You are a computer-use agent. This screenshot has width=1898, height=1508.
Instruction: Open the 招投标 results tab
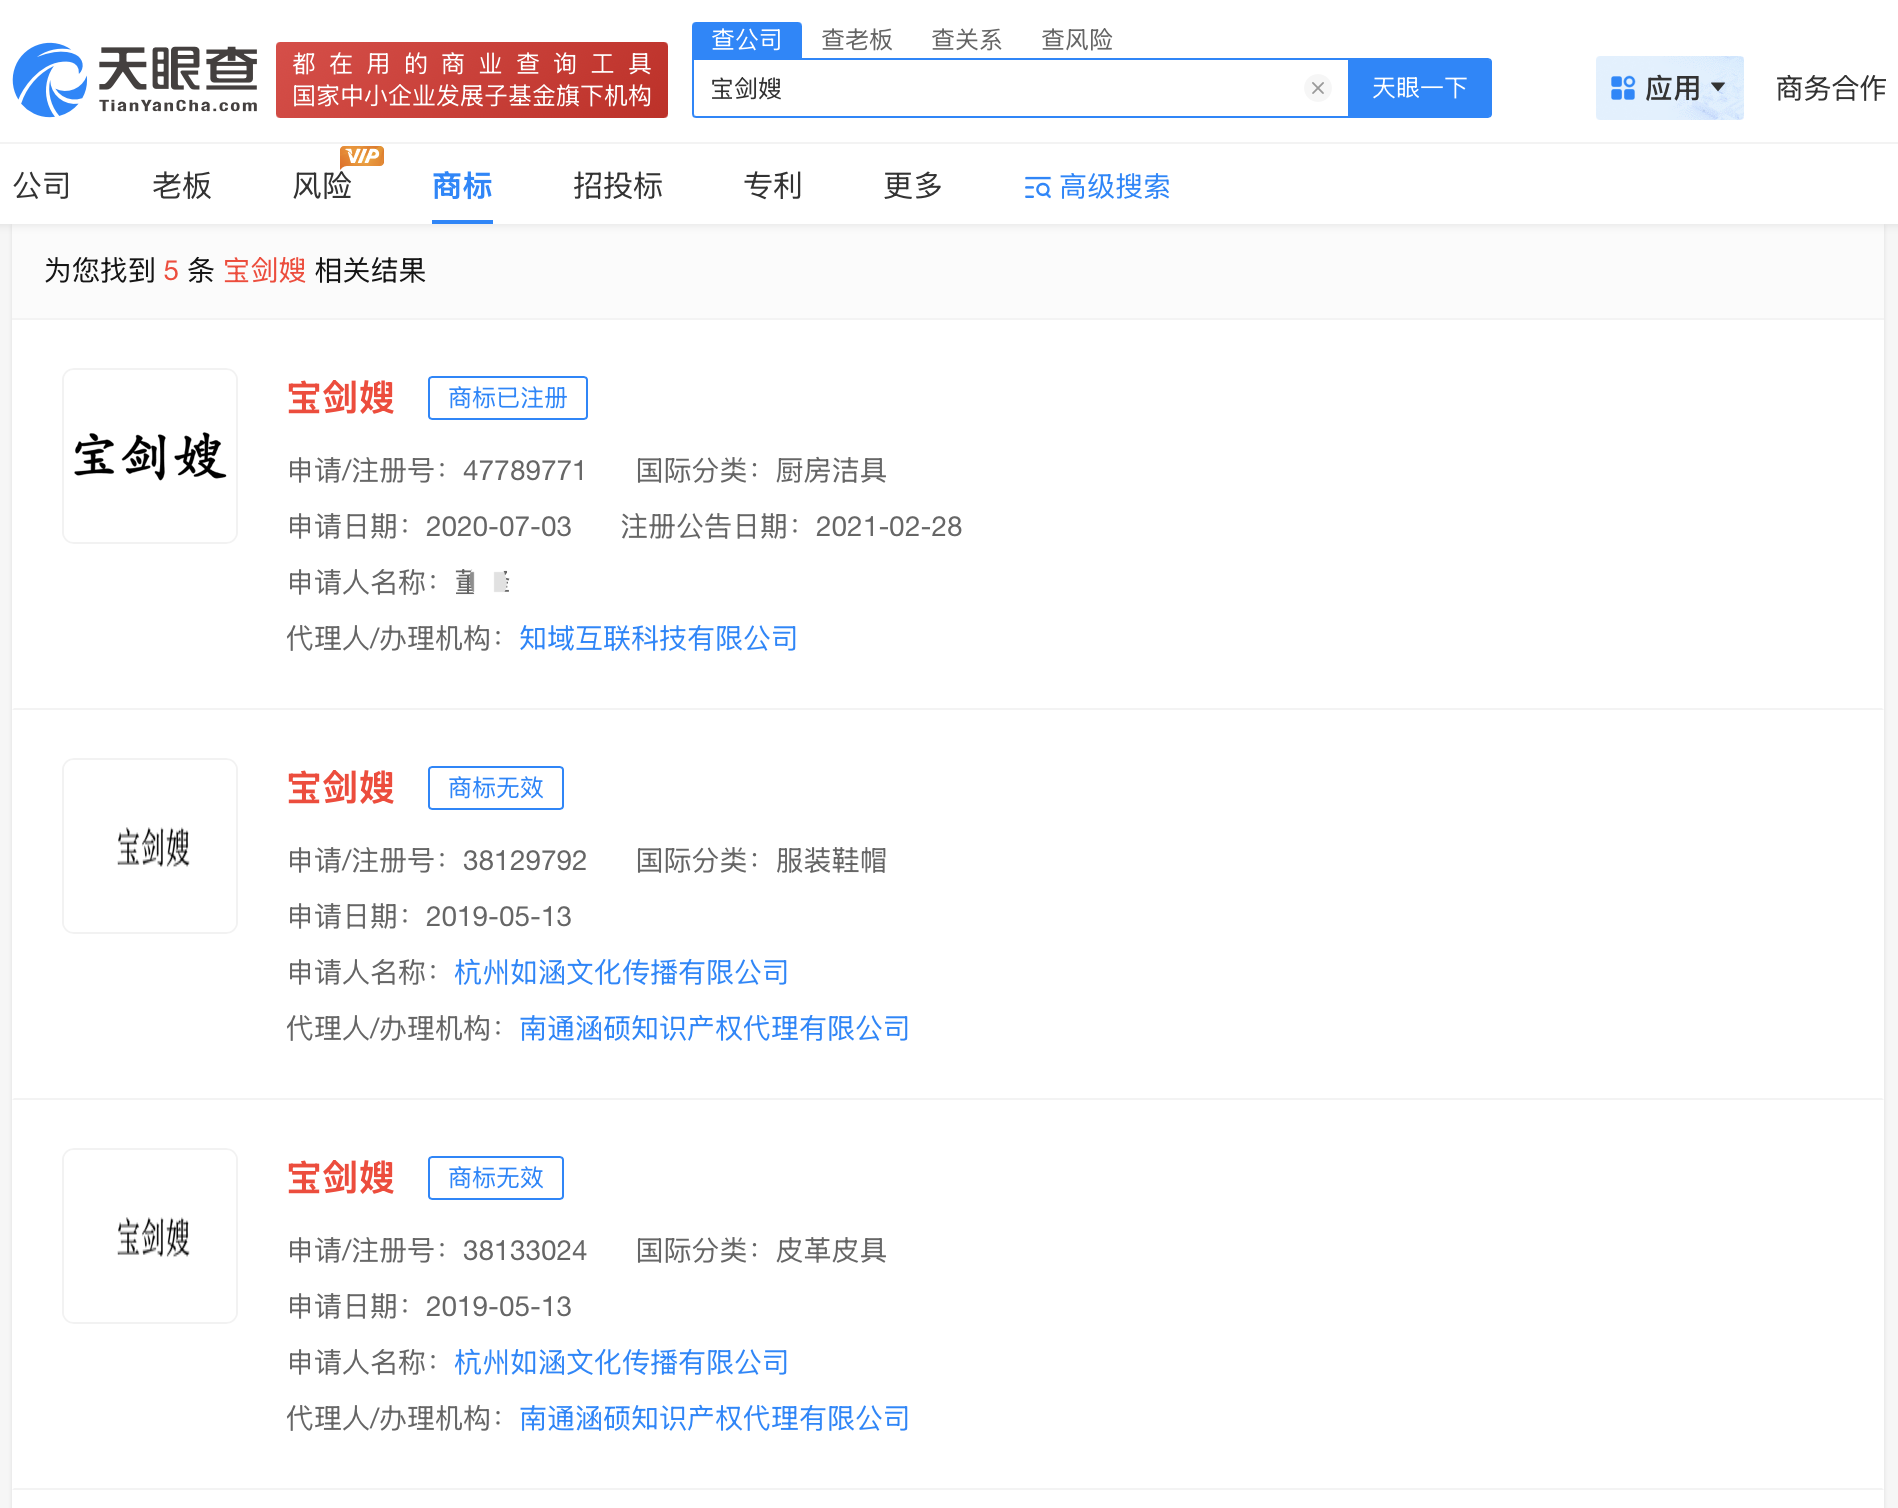click(x=618, y=186)
